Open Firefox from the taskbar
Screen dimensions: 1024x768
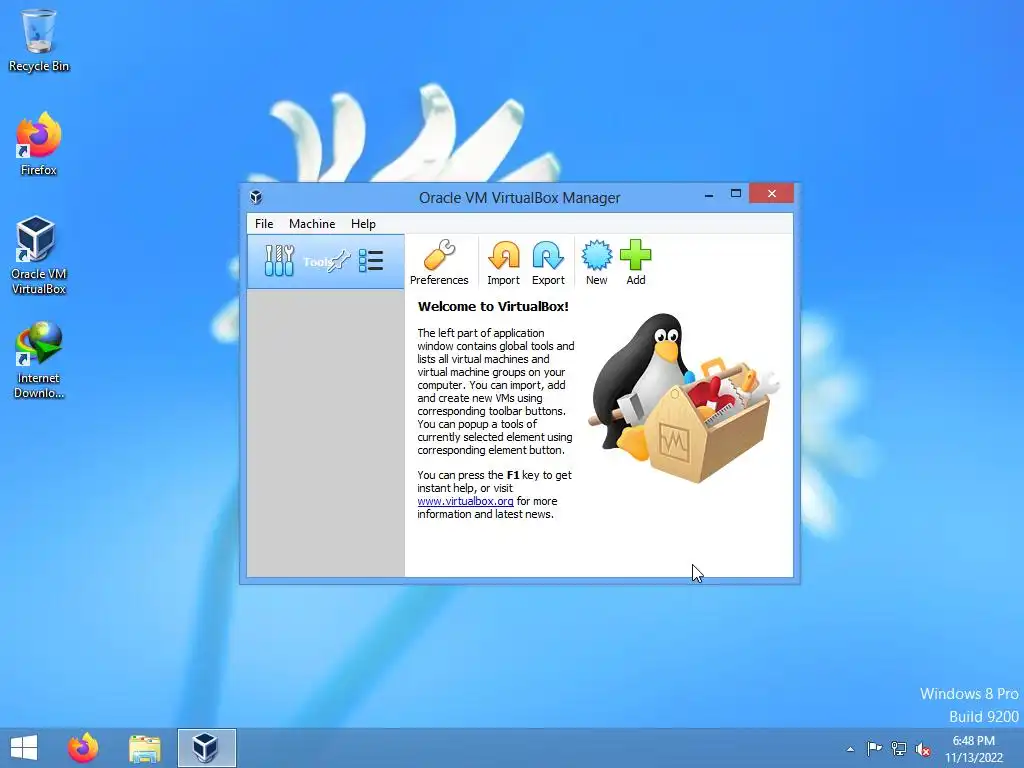coord(83,748)
